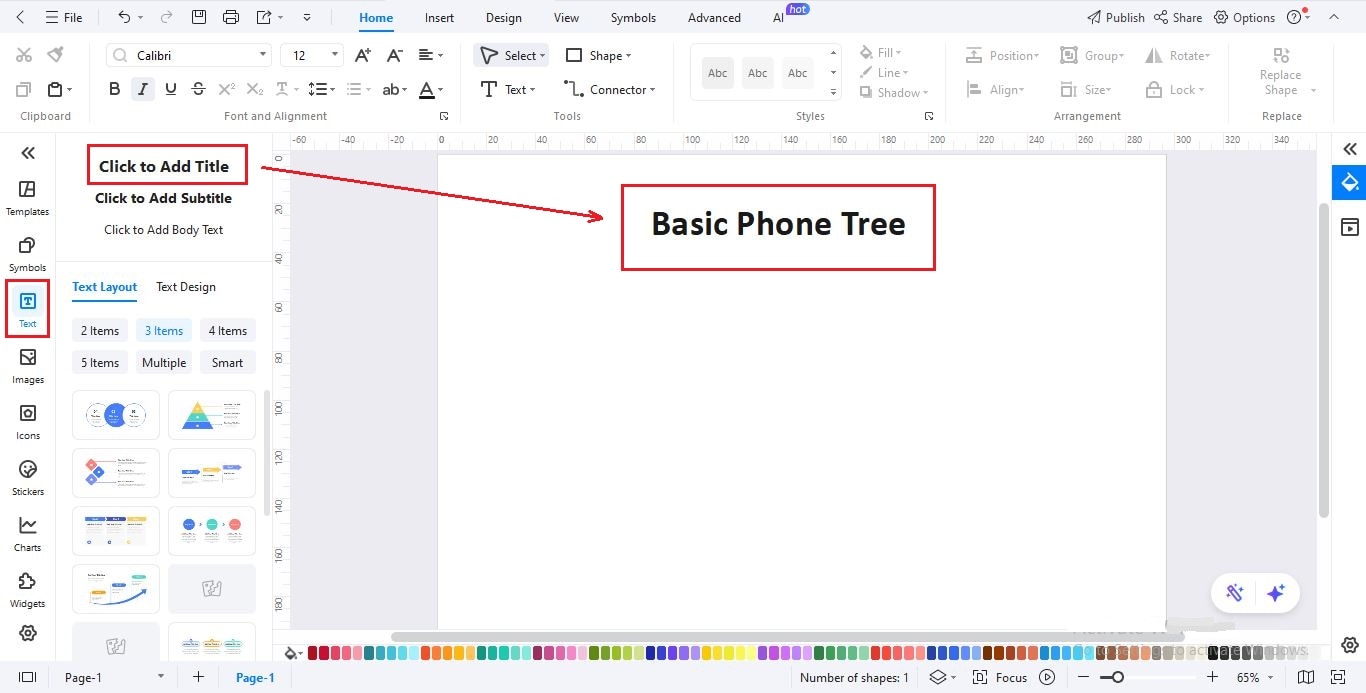
Task: Apply subscript formatting
Action: click(x=255, y=89)
